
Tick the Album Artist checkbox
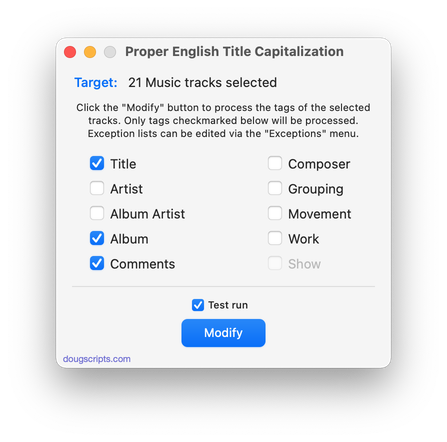coord(97,213)
